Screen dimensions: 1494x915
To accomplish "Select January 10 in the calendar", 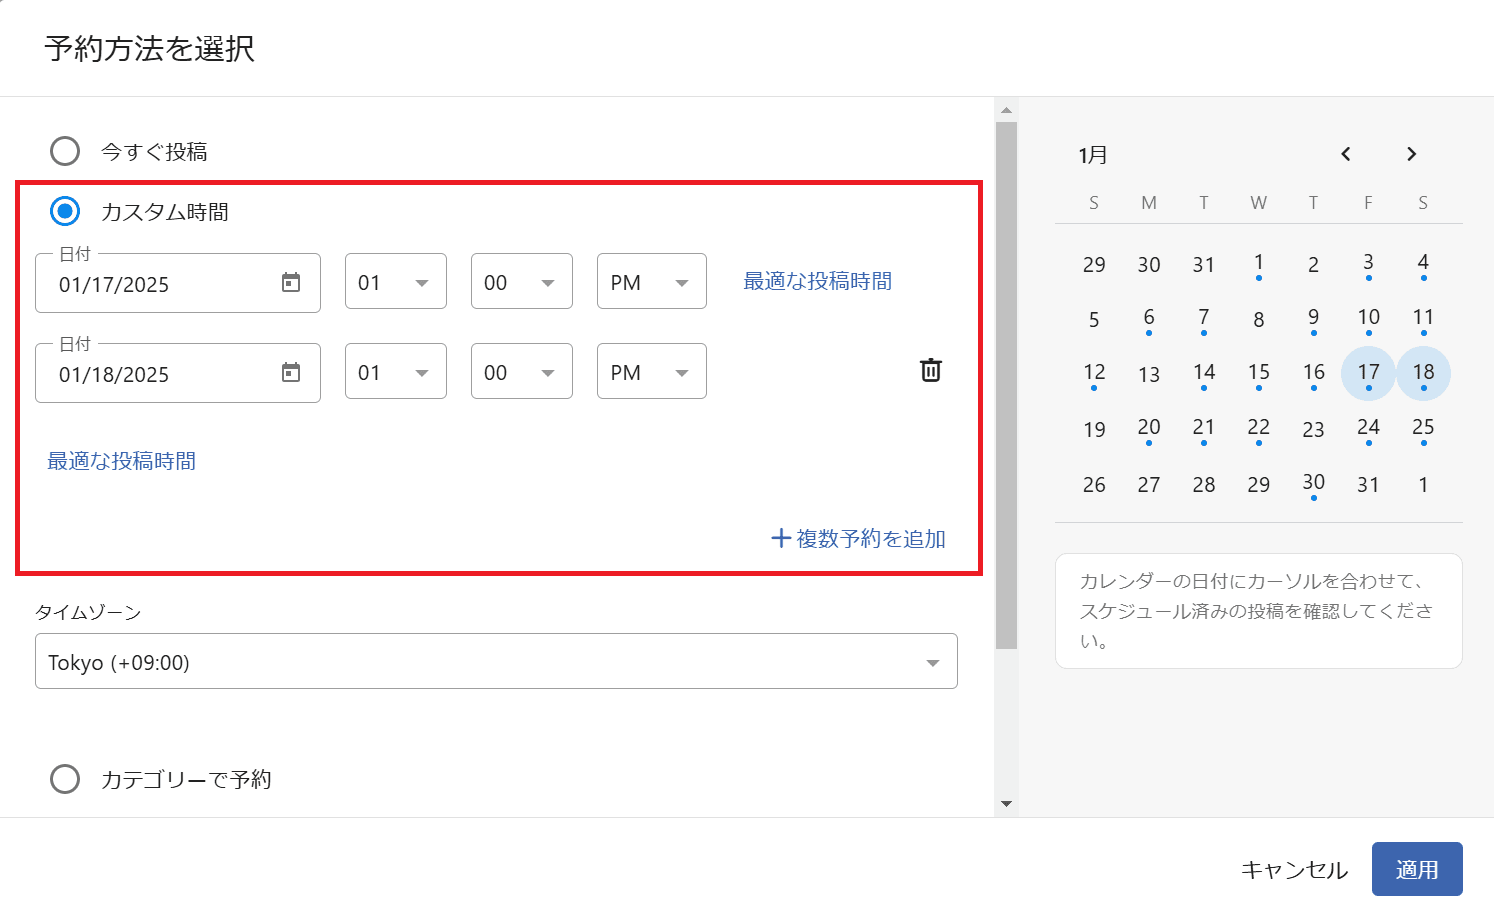I will pos(1368,318).
